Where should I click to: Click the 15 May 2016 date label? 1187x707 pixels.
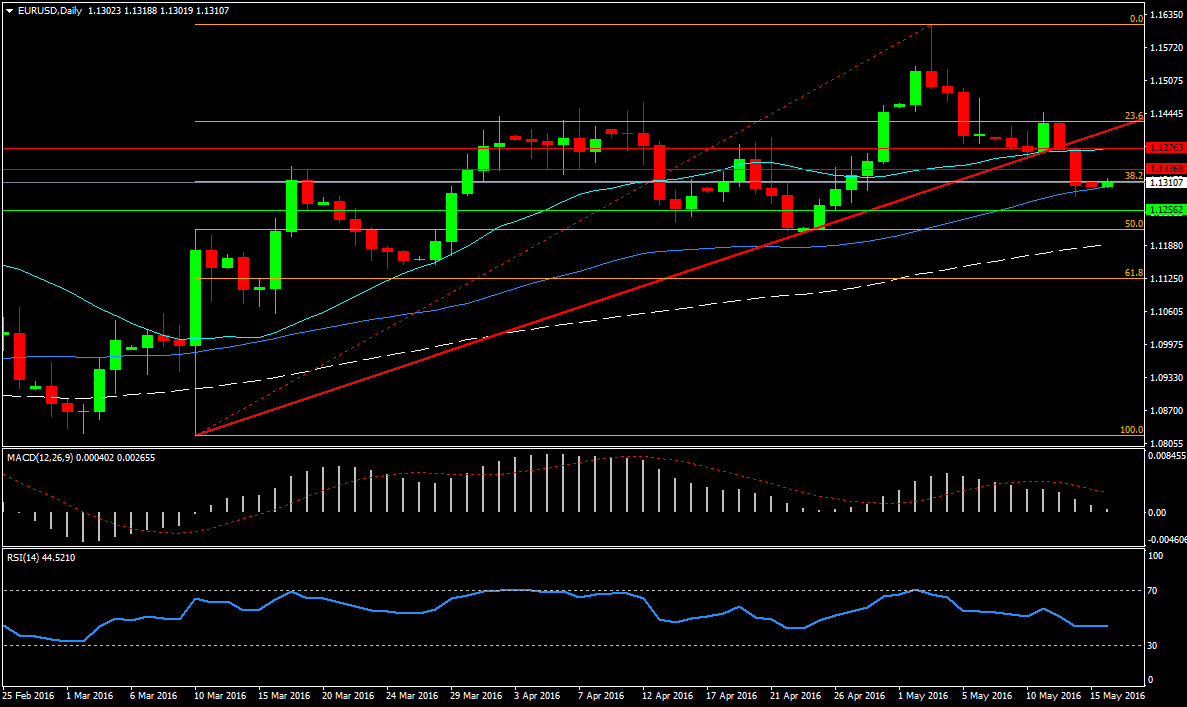click(x=1117, y=694)
